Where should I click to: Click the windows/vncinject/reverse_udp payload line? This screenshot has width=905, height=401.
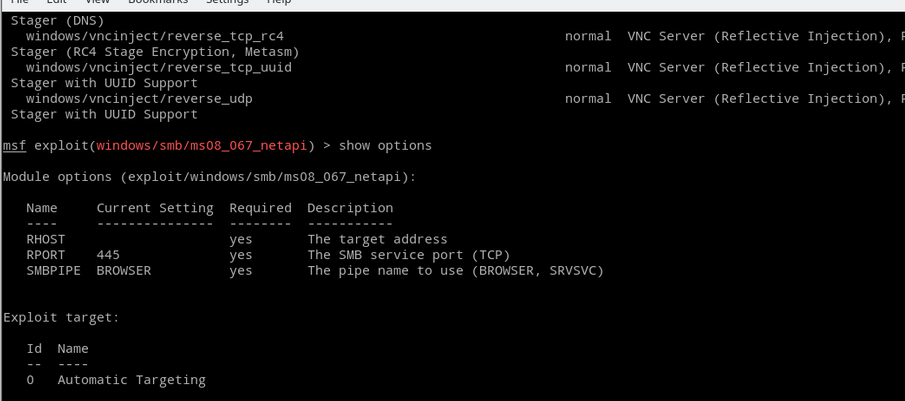click(x=139, y=99)
